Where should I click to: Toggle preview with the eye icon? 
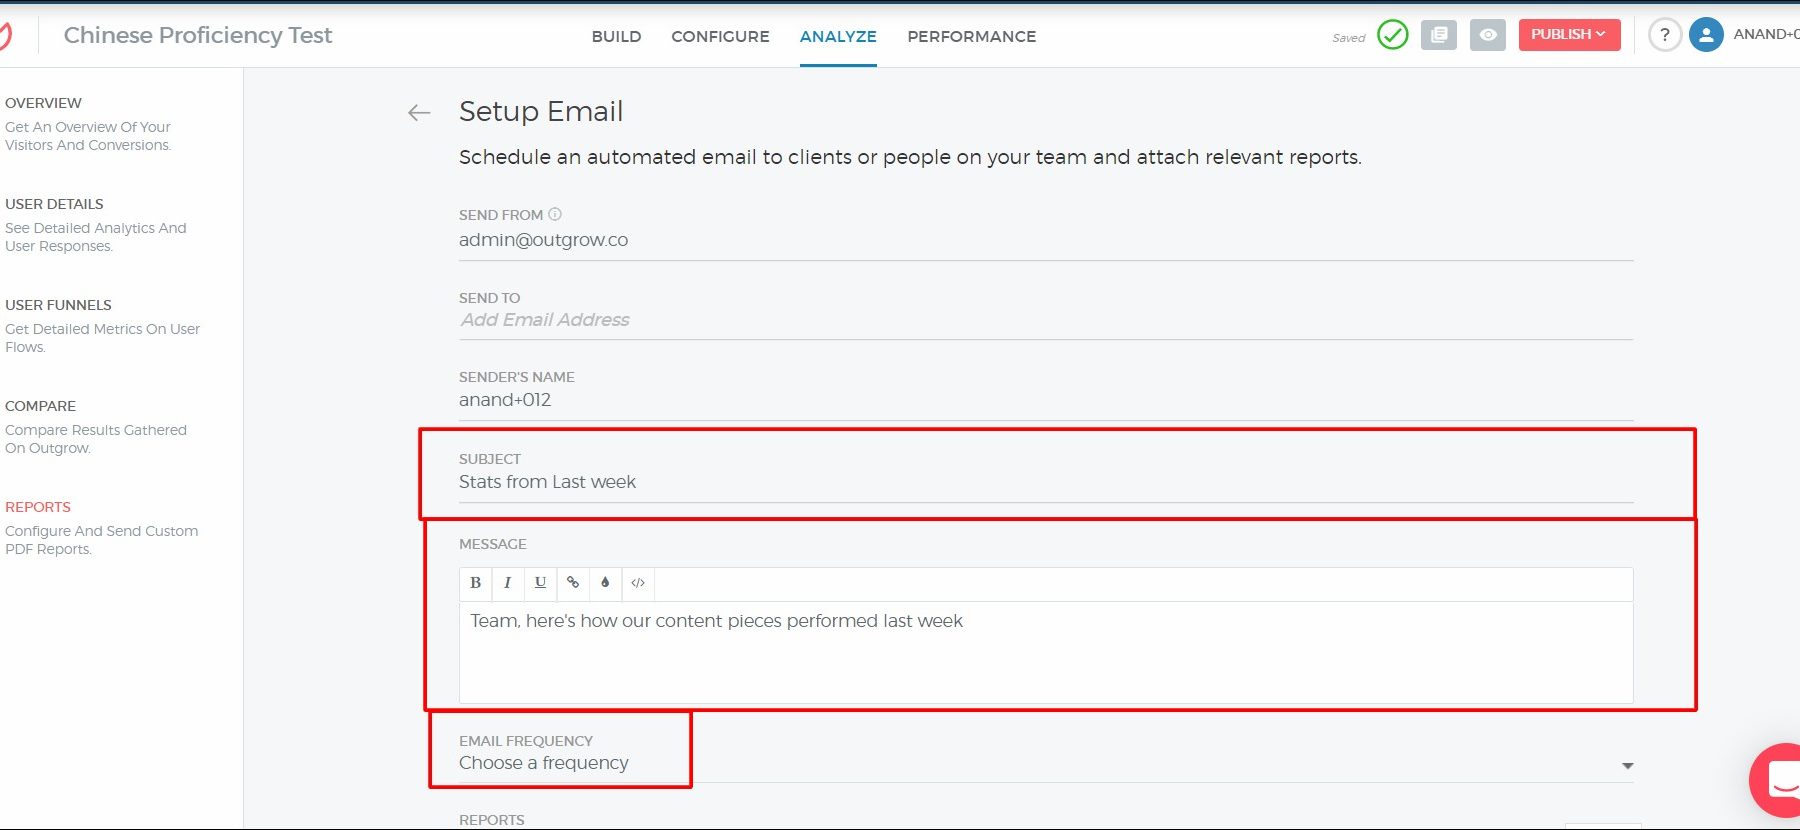[1487, 35]
